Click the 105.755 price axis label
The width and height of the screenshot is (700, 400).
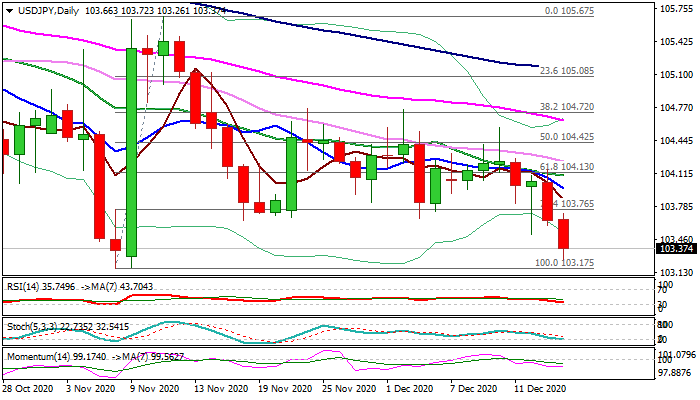678,10
